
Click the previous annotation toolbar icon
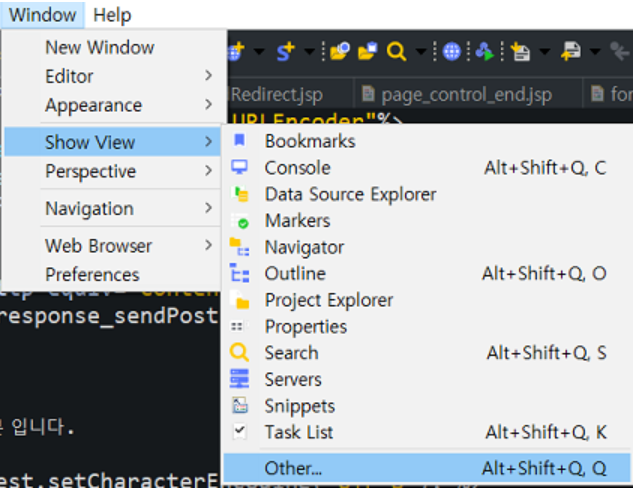571,52
